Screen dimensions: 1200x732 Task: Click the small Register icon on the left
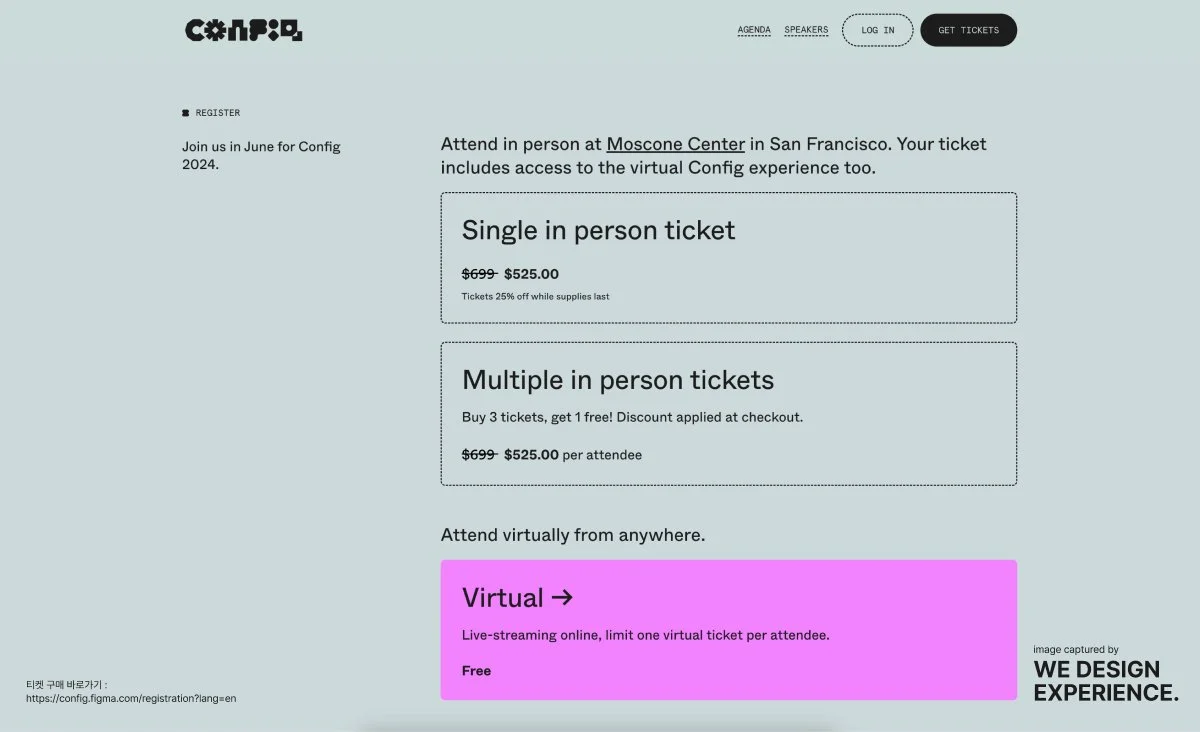coord(186,113)
